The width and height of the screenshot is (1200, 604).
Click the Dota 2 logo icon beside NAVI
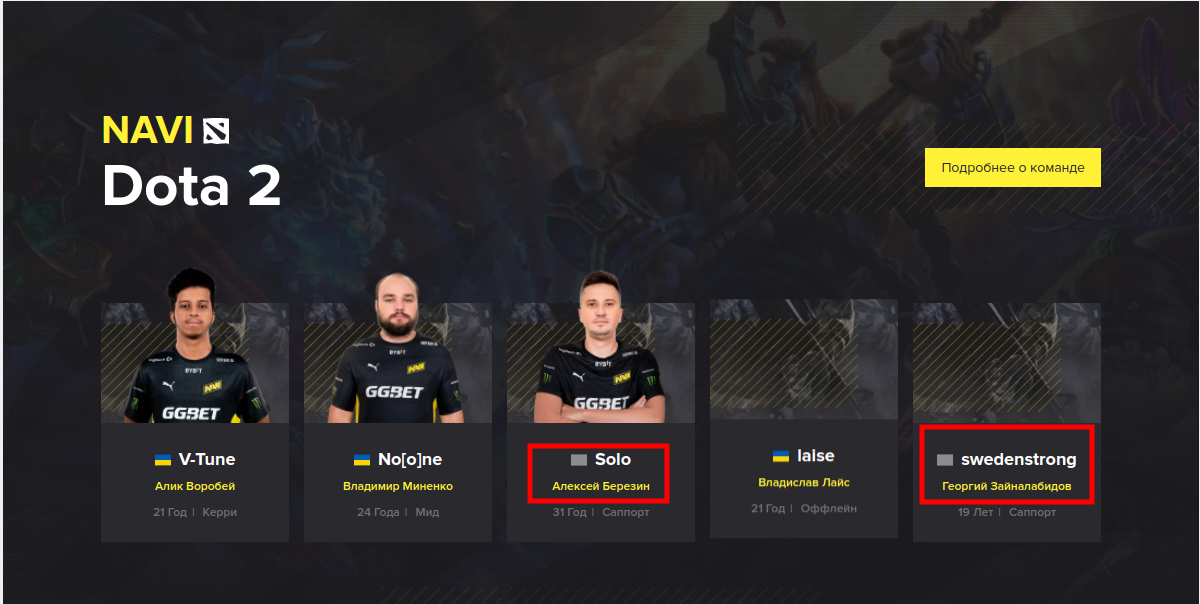[216, 131]
